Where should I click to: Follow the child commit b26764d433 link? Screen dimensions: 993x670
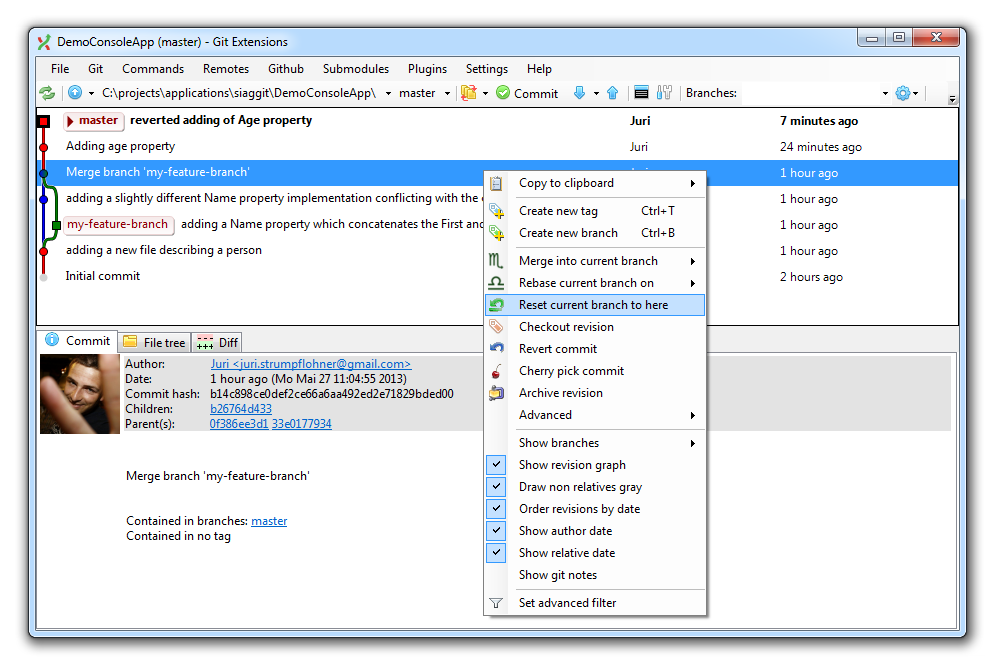coord(240,409)
